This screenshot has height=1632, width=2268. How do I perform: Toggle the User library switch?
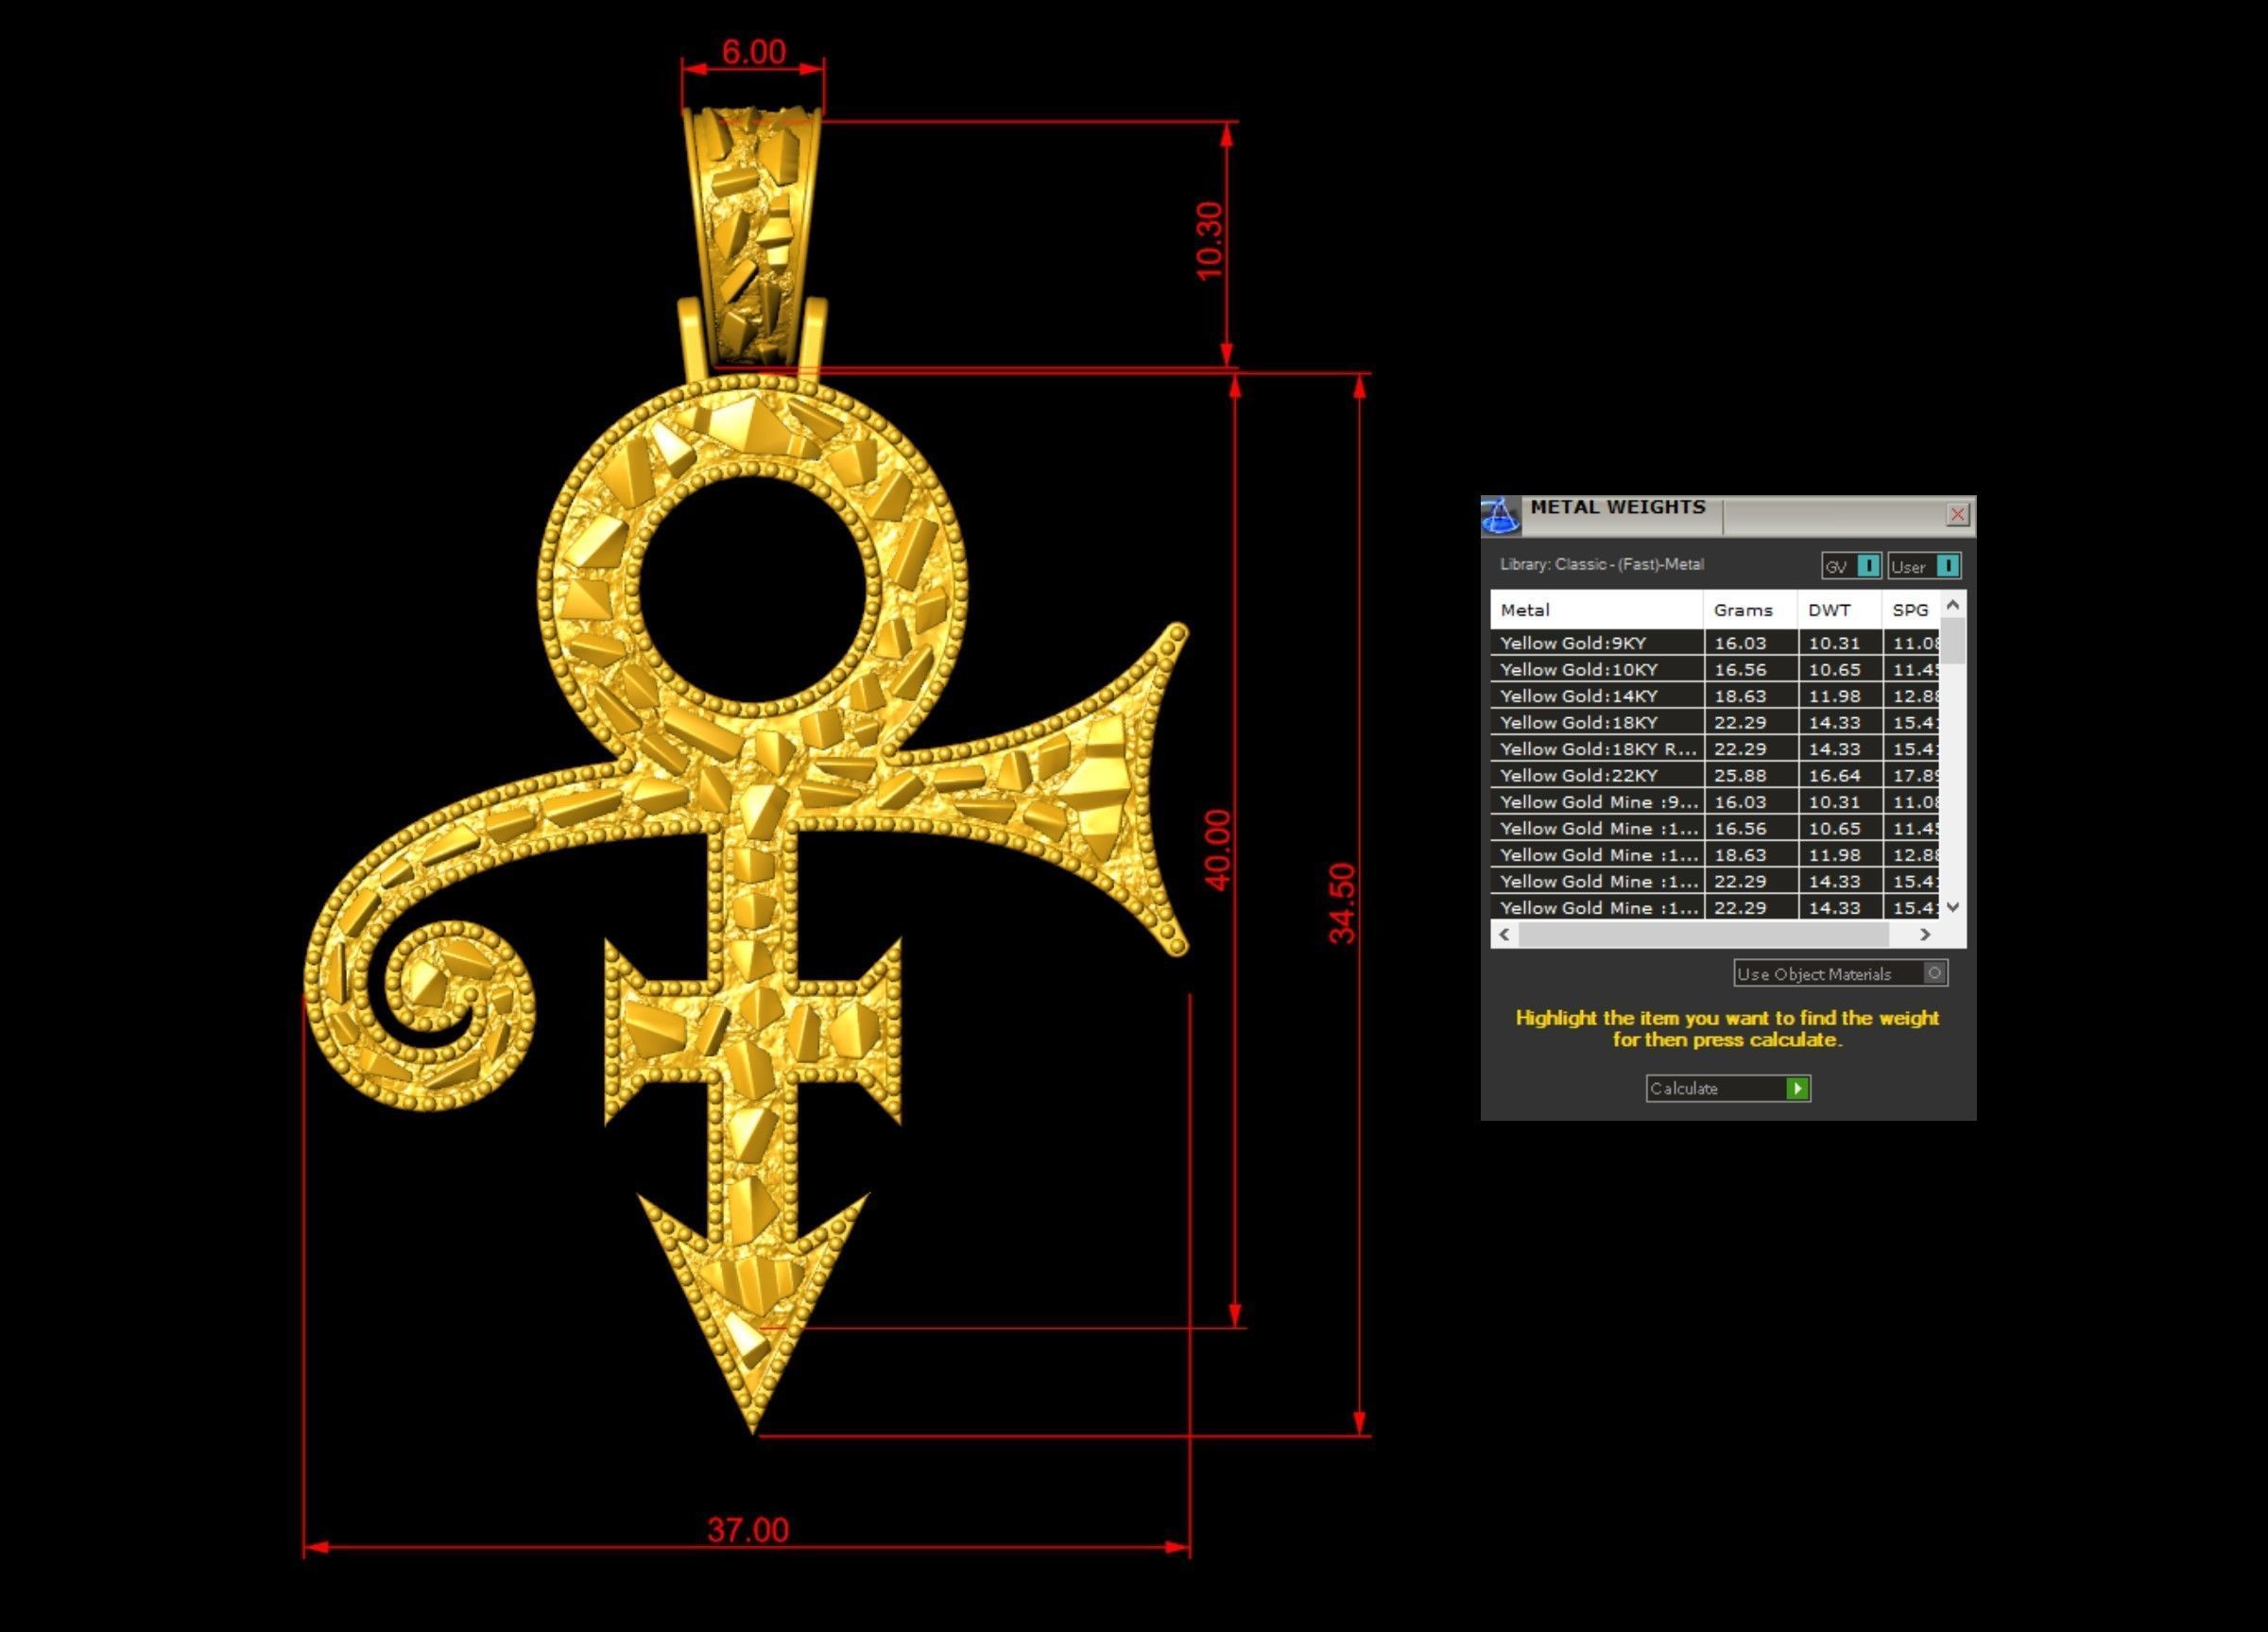tap(1924, 566)
